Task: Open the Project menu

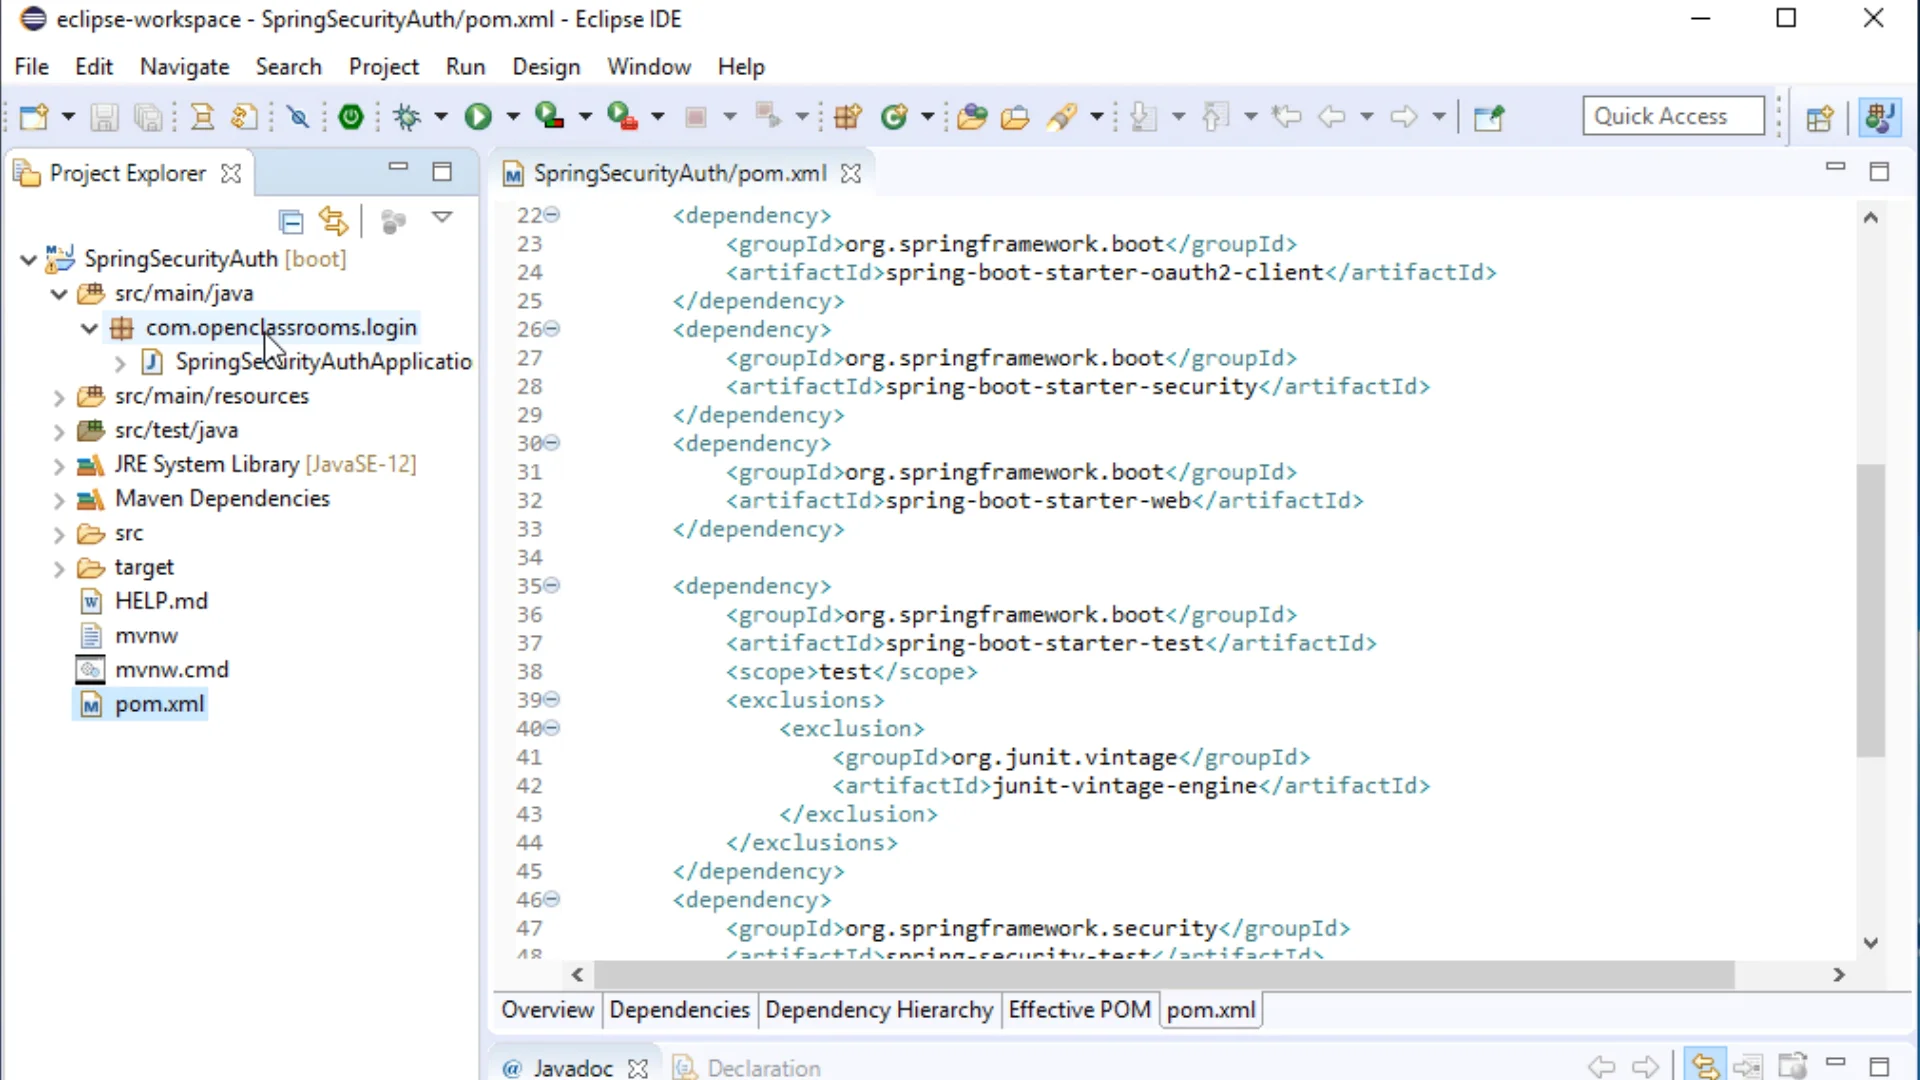Action: (383, 67)
